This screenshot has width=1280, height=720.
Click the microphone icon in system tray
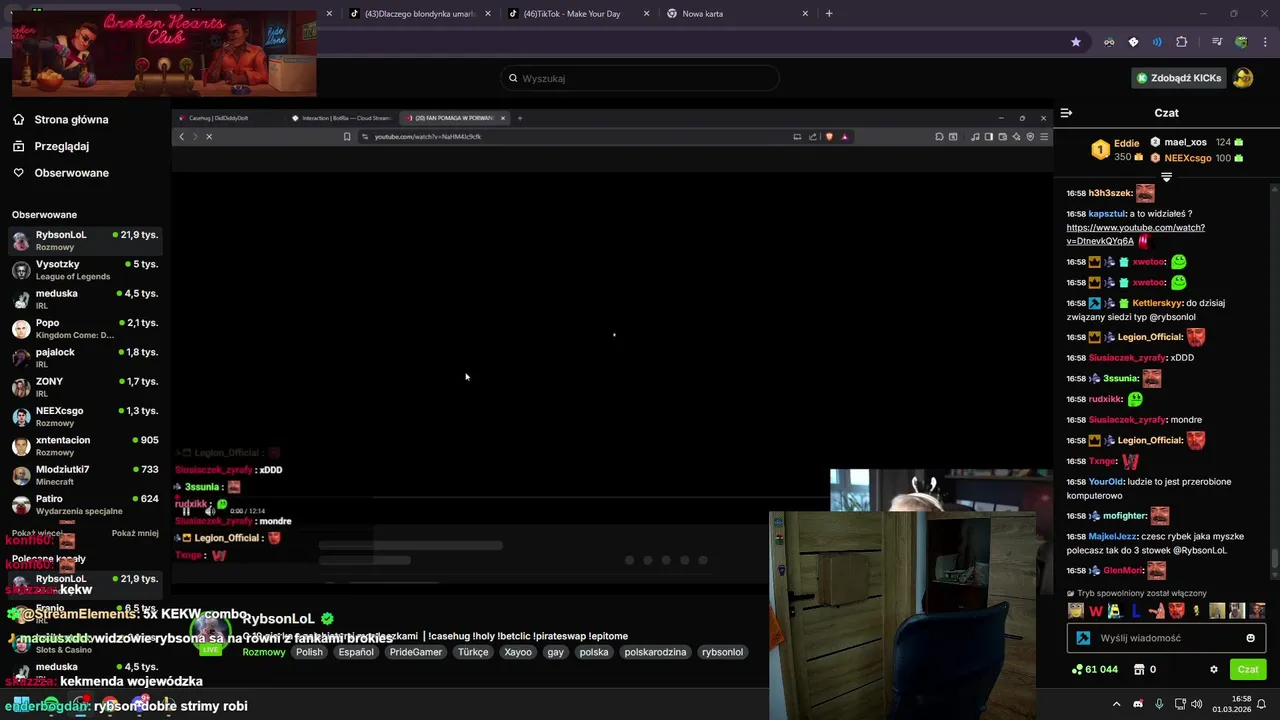[1159, 704]
